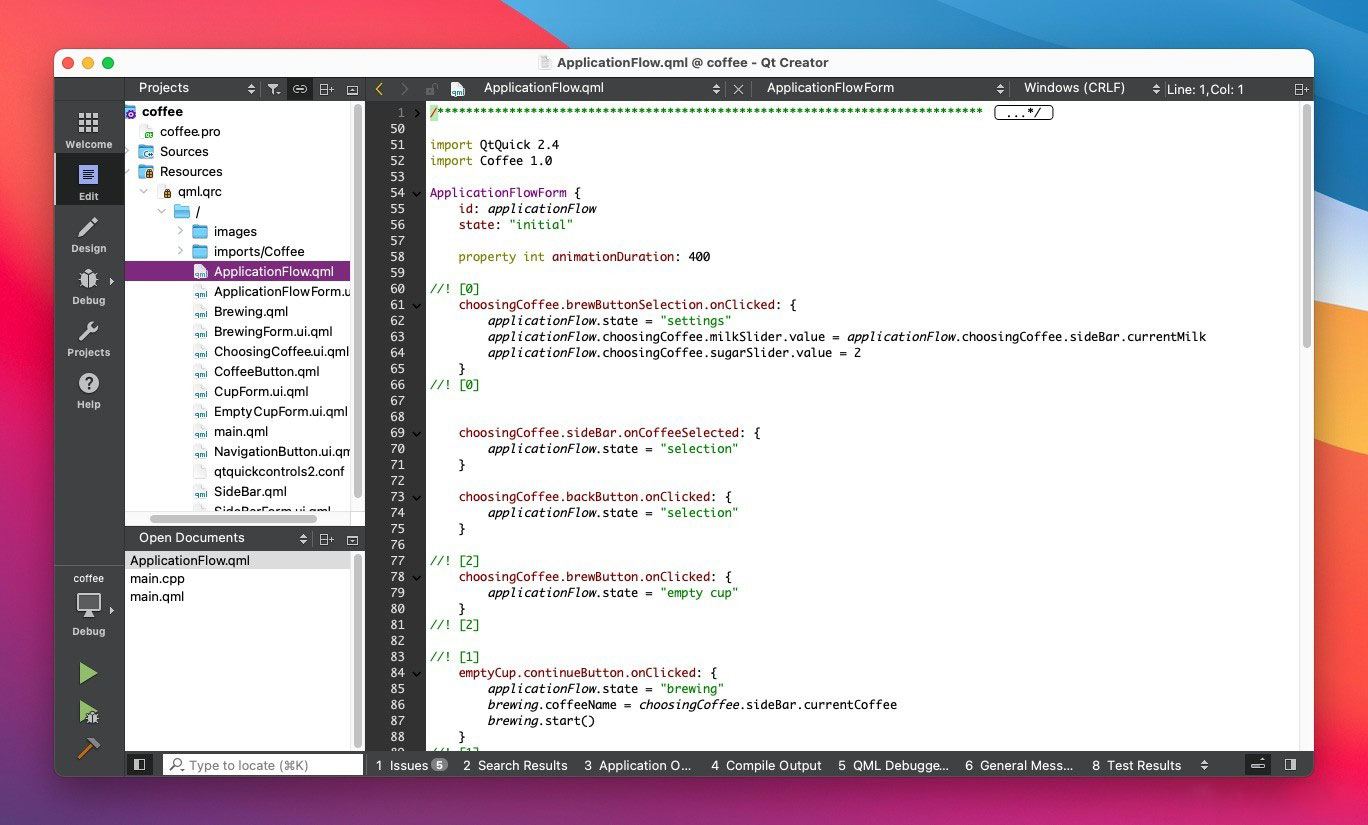
Task: Start debugging with the Run-Debug icon
Action: [89, 711]
